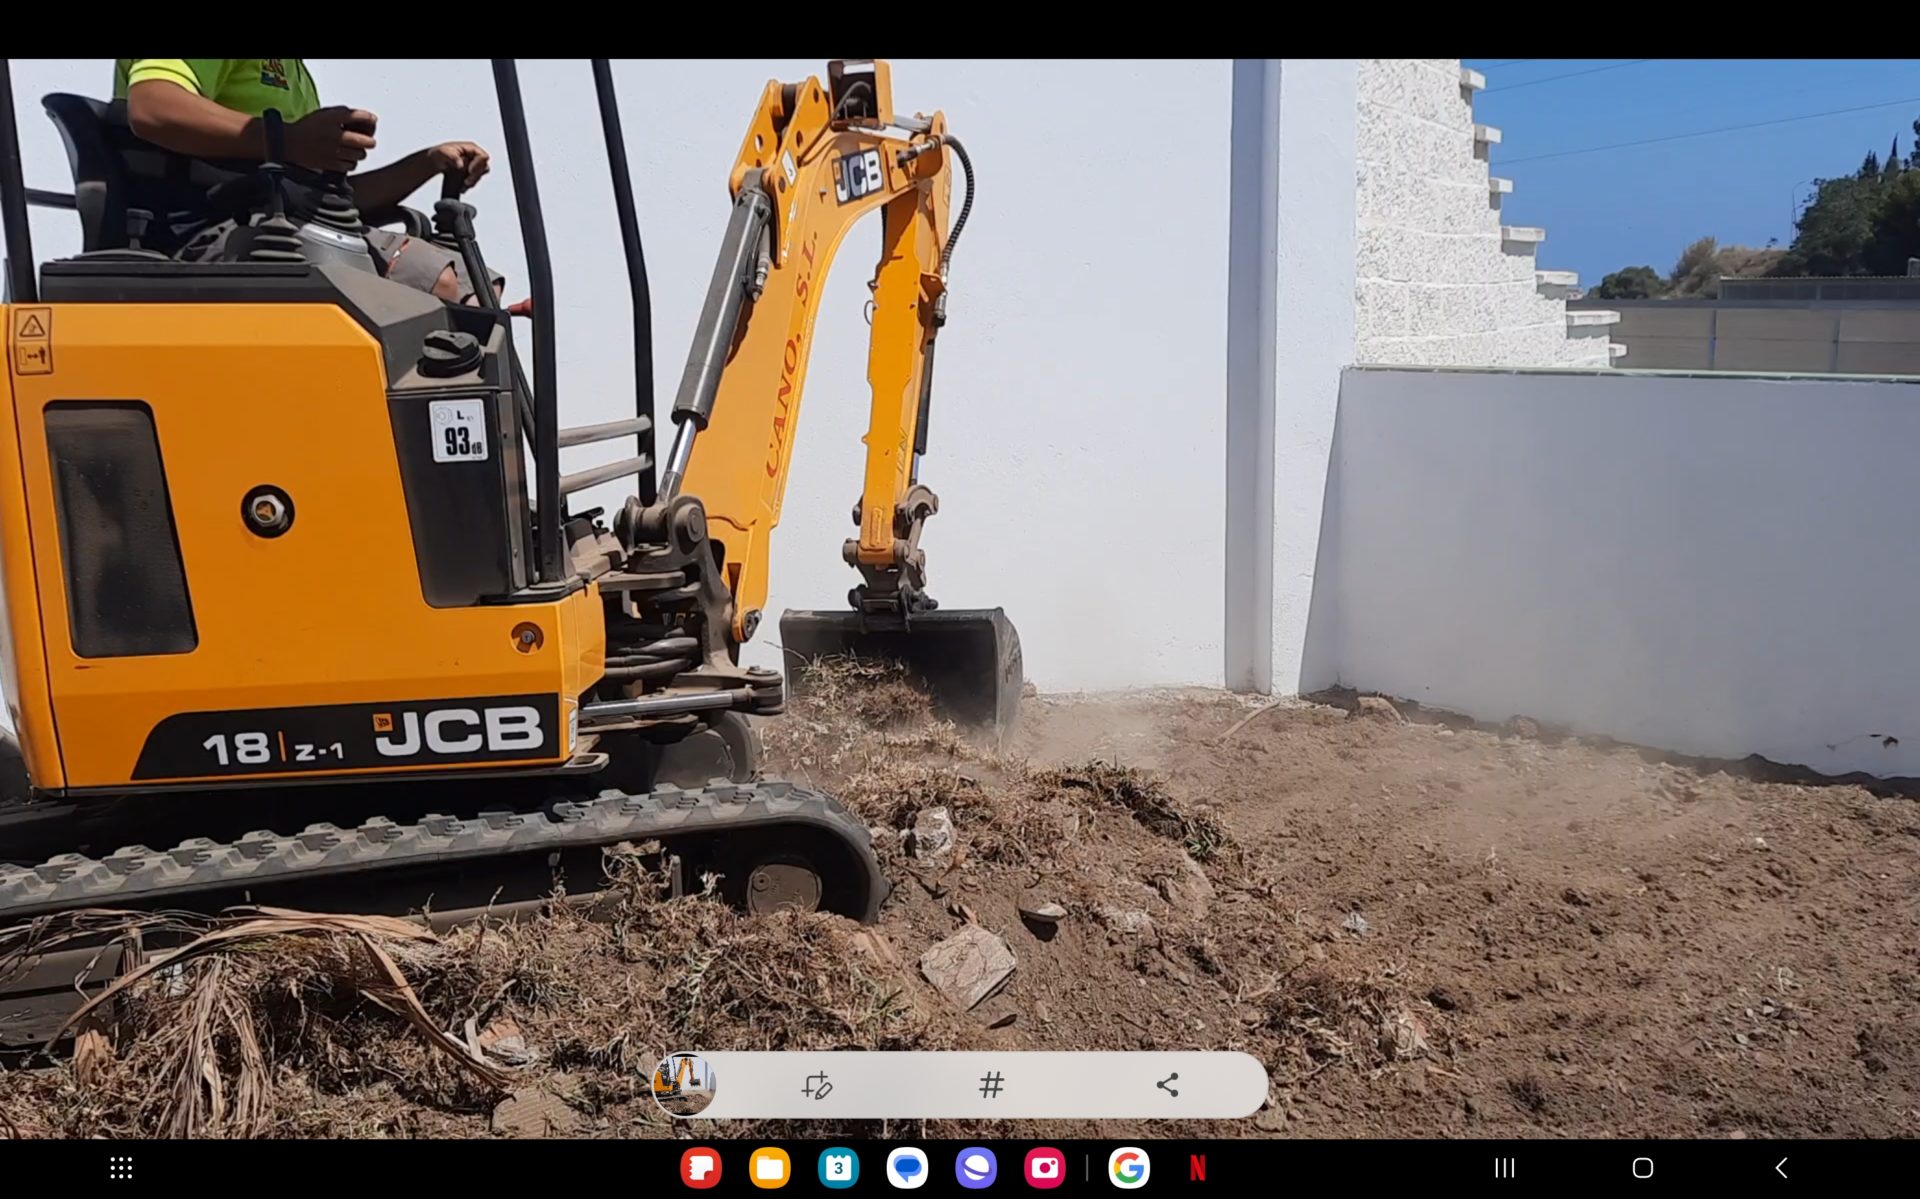Open the Calendar app in taskbar
1920x1199 pixels.
838,1168
